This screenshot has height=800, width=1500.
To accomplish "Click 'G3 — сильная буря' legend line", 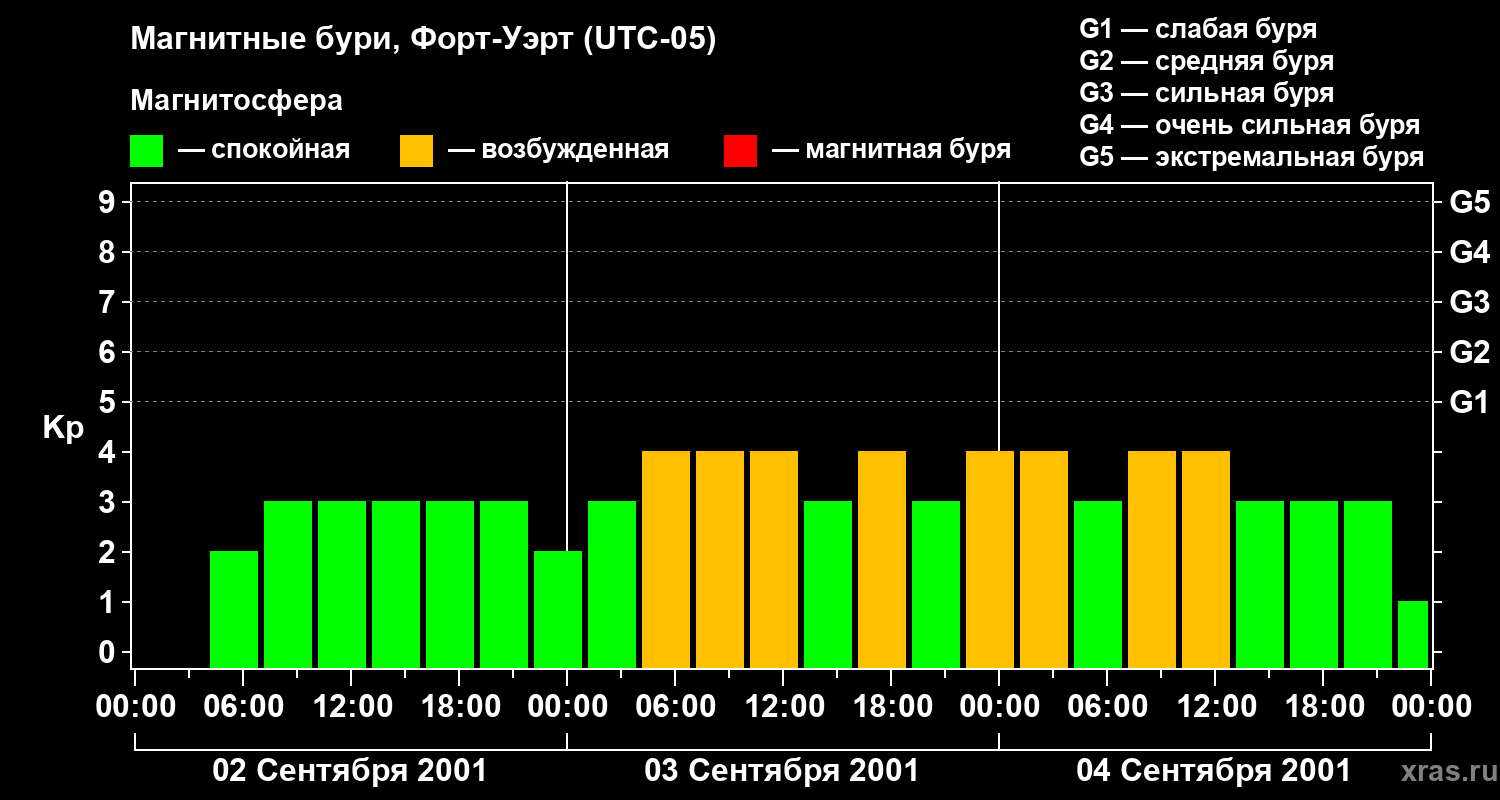I will pos(1206,93).
